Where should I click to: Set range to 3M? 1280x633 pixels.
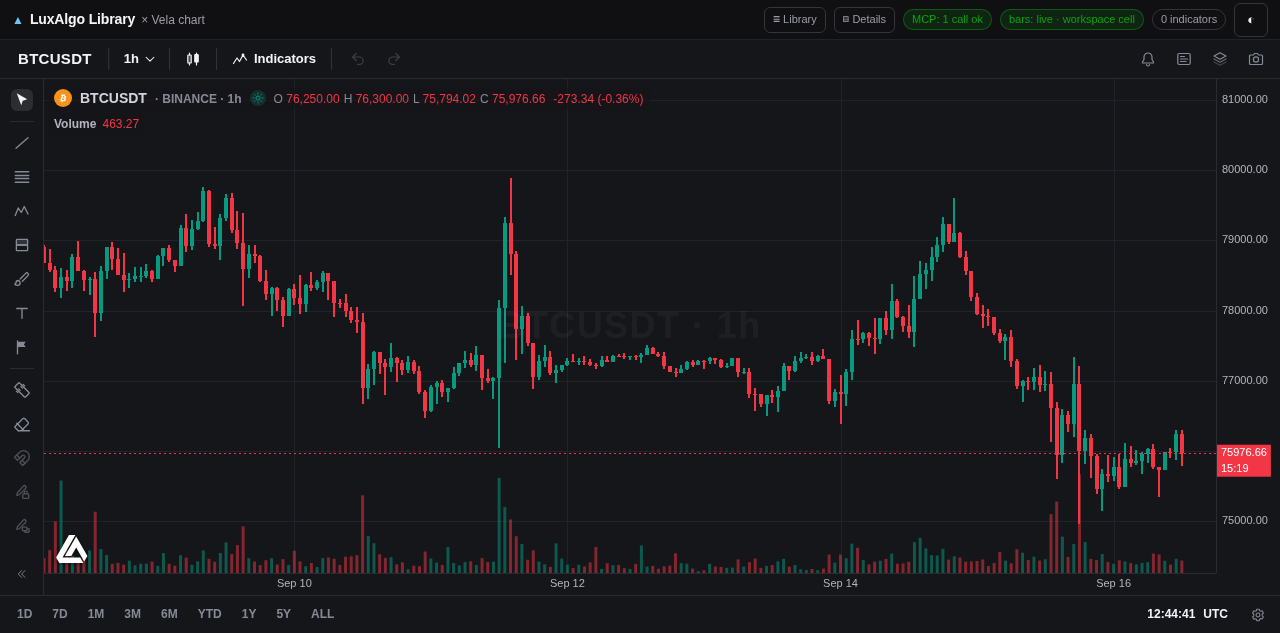coord(133,614)
